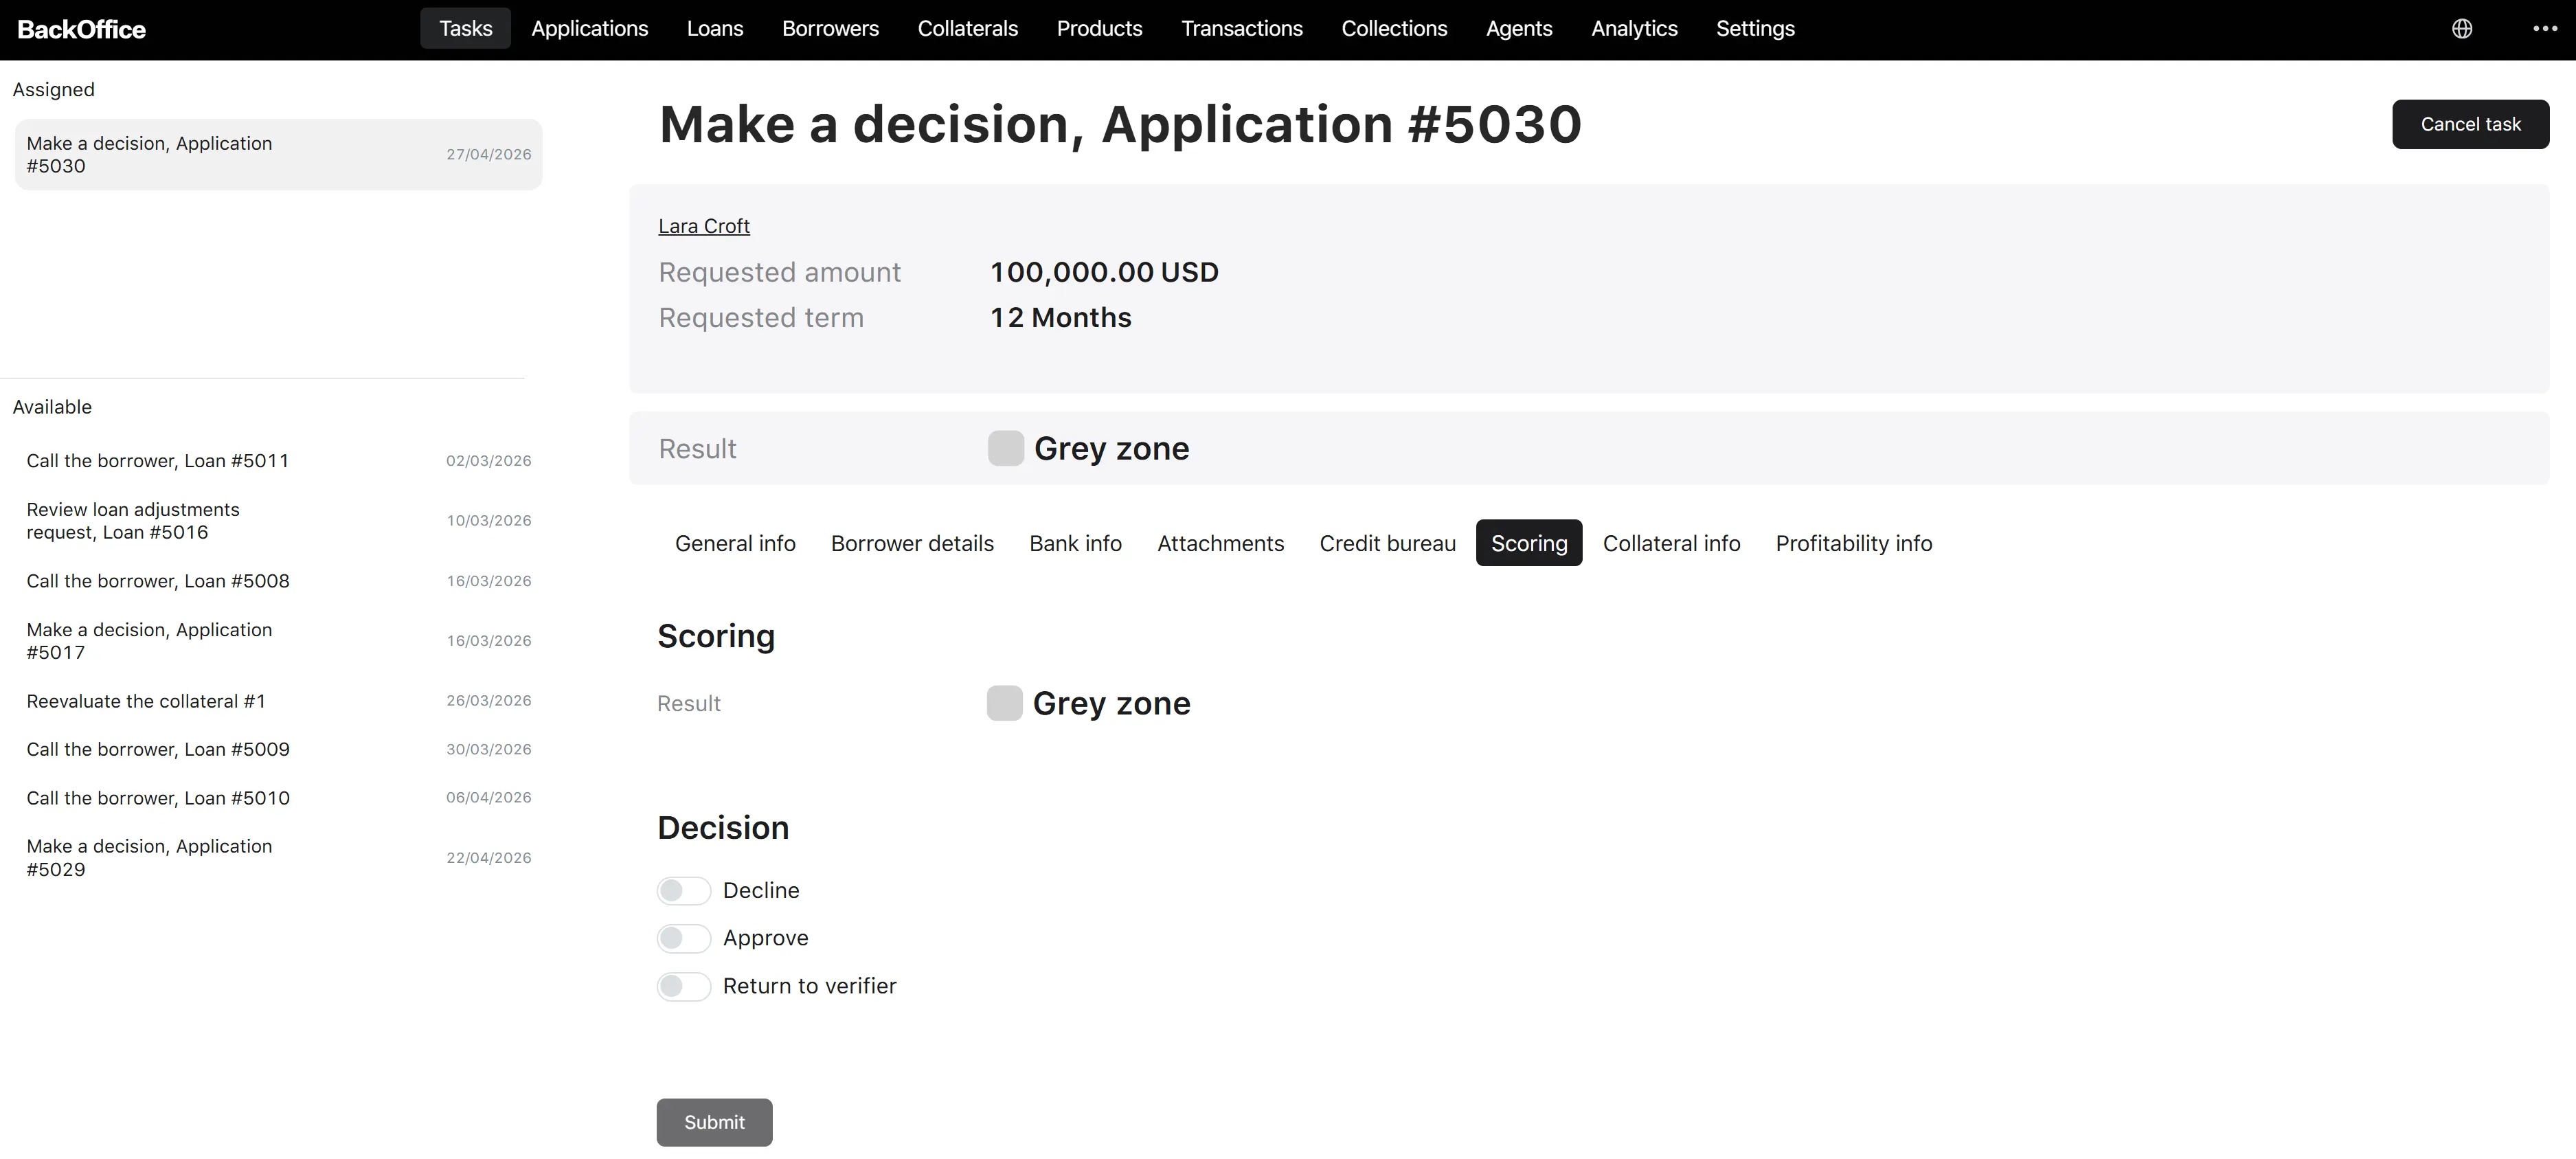
Task: Open Reevaluate the collateral #1 task
Action: pyautogui.click(x=278, y=701)
